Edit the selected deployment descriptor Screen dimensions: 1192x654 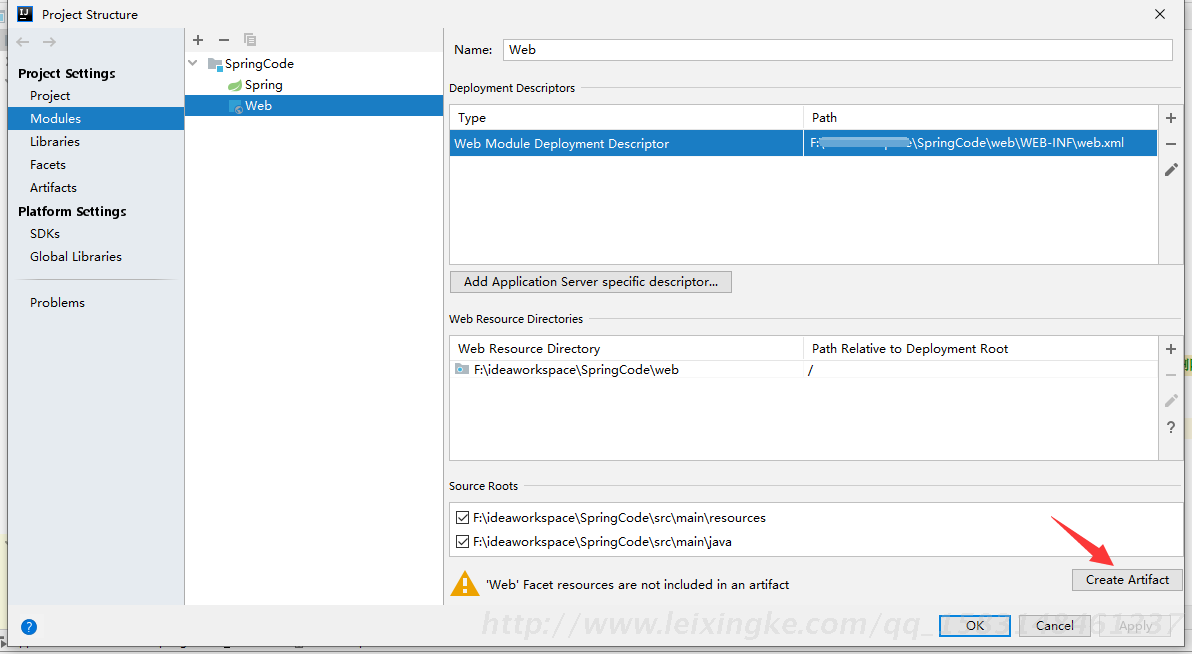(x=1171, y=170)
